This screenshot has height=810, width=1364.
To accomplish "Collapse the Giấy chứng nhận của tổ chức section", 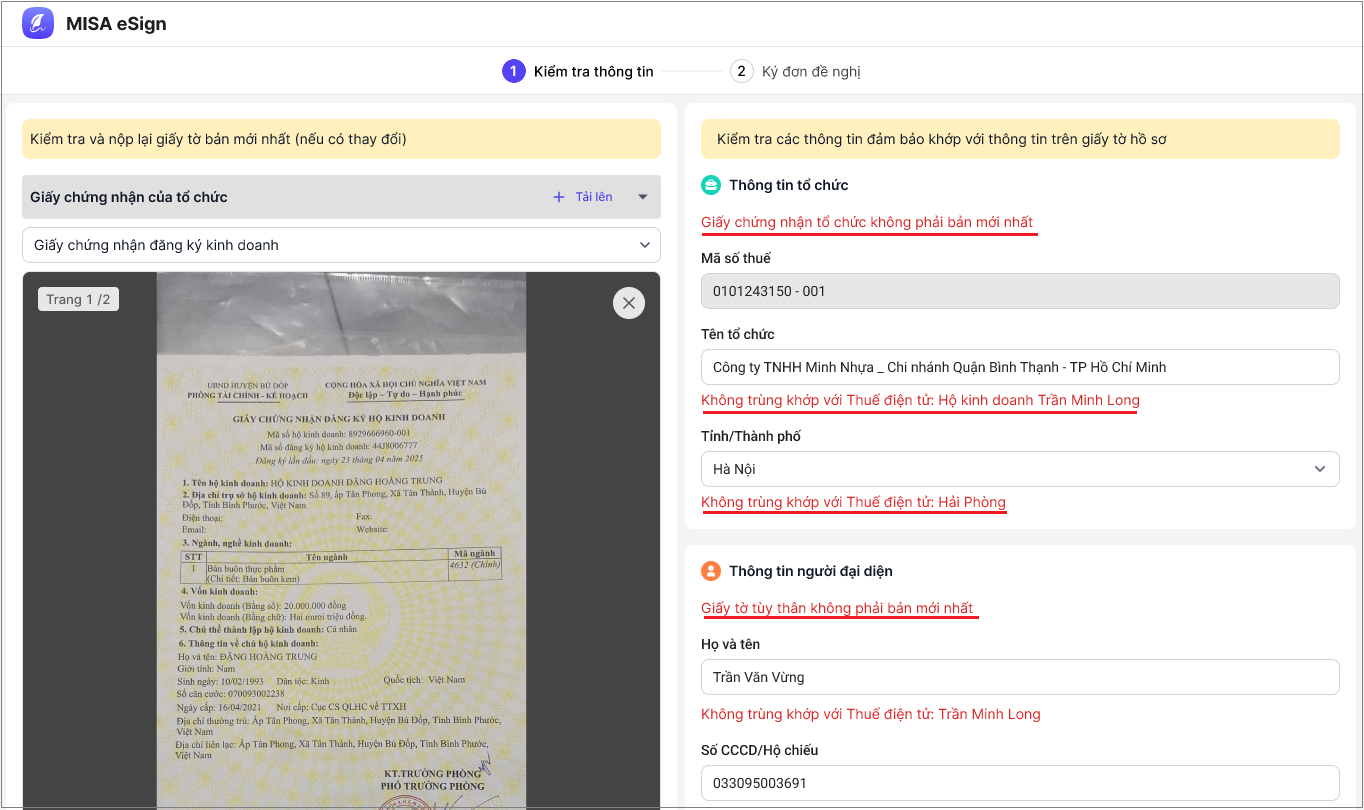I will pyautogui.click(x=643, y=197).
